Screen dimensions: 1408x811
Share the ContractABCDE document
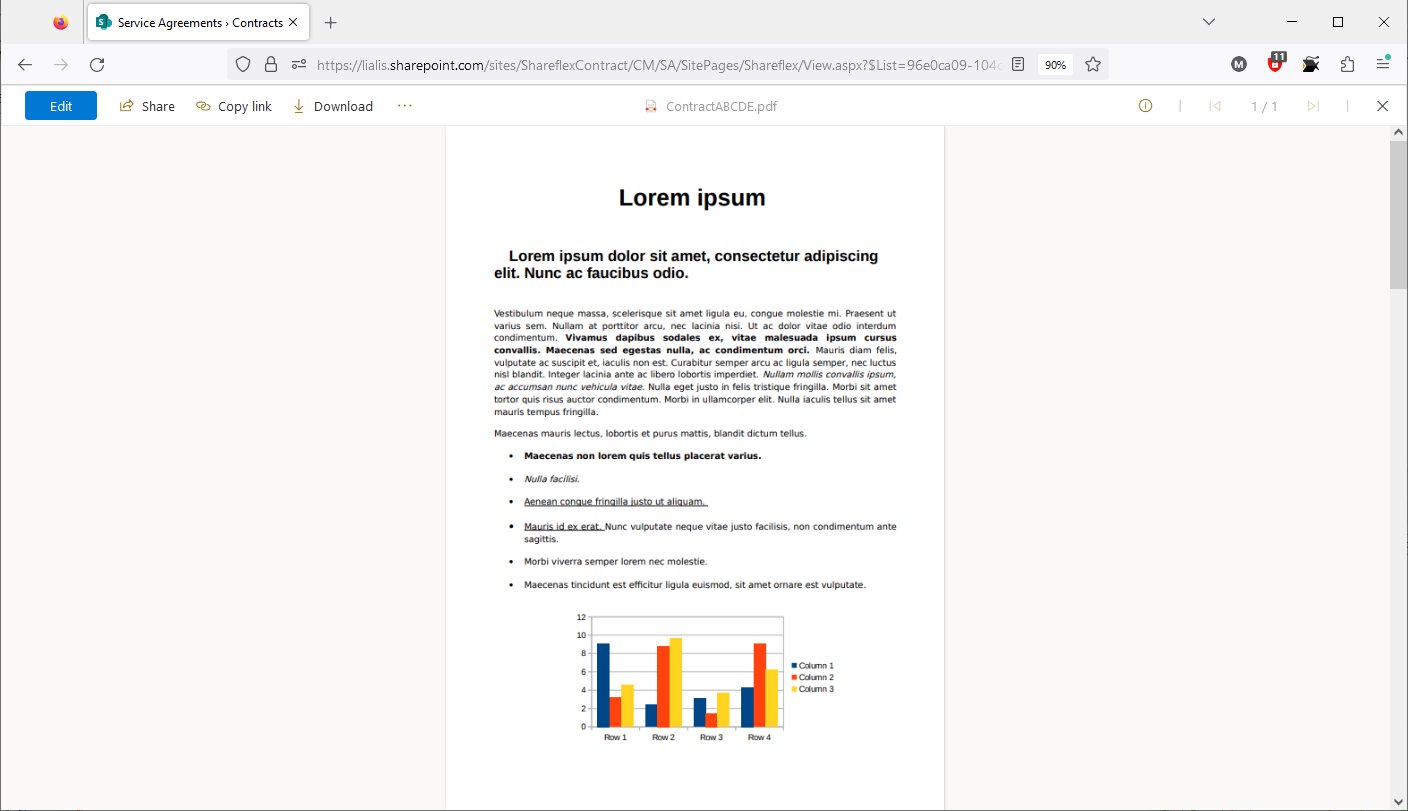pos(147,106)
